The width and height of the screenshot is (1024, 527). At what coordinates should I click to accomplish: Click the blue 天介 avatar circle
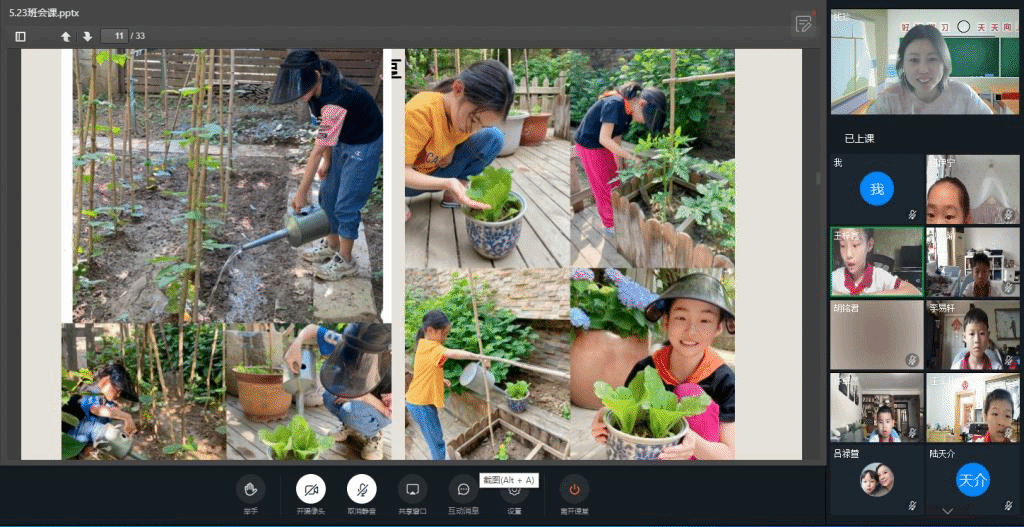[972, 480]
